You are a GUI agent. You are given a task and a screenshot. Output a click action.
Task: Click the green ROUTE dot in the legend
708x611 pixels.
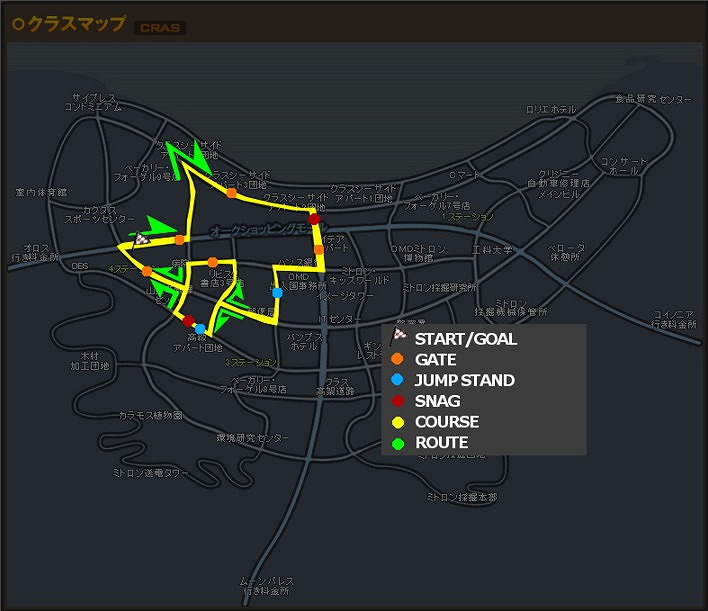(398, 443)
